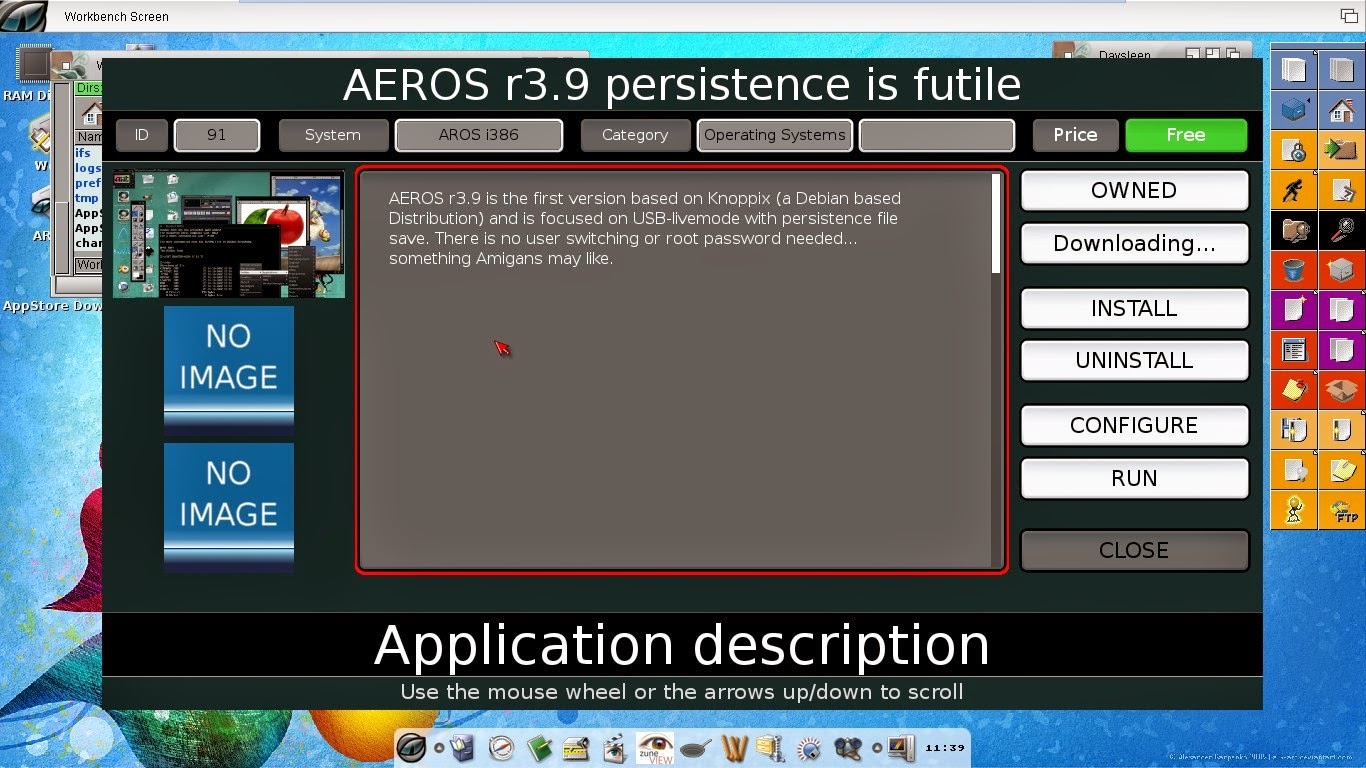Click the folder with magnifier icon
Image resolution: width=1366 pixels, height=768 pixels.
pyautogui.click(x=1294, y=230)
